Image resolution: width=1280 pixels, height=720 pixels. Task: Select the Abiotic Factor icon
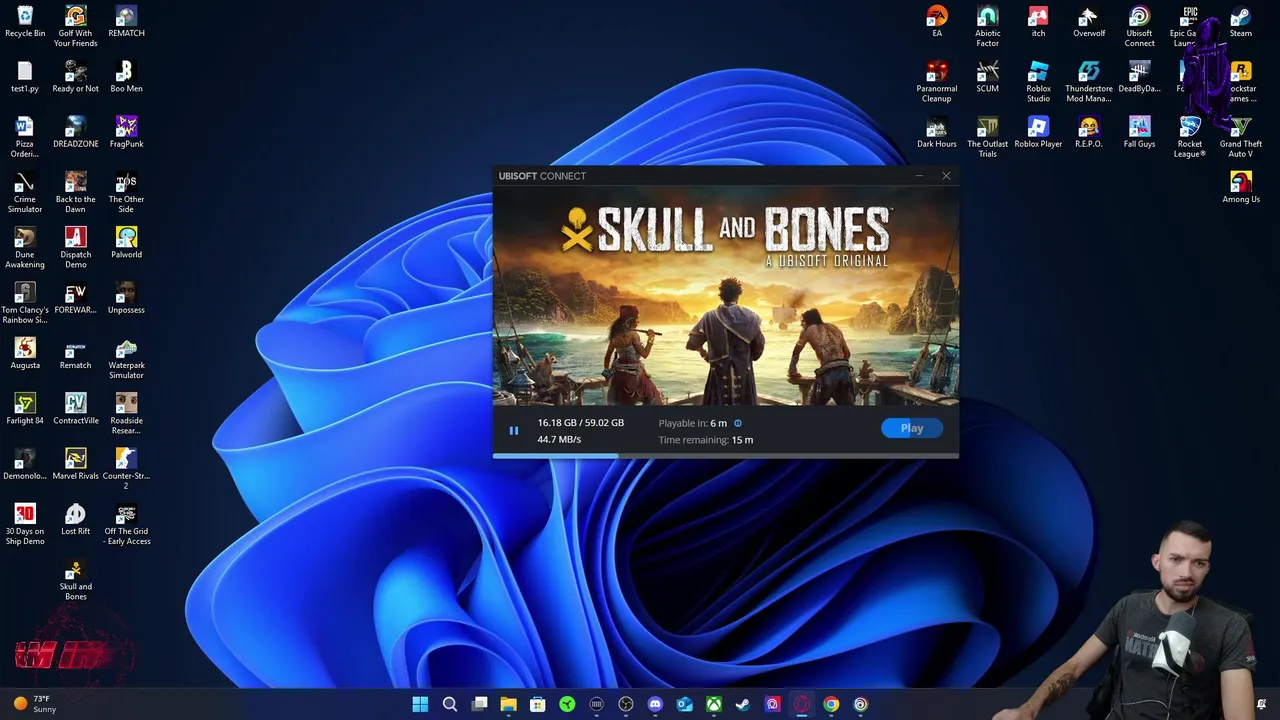987,27
